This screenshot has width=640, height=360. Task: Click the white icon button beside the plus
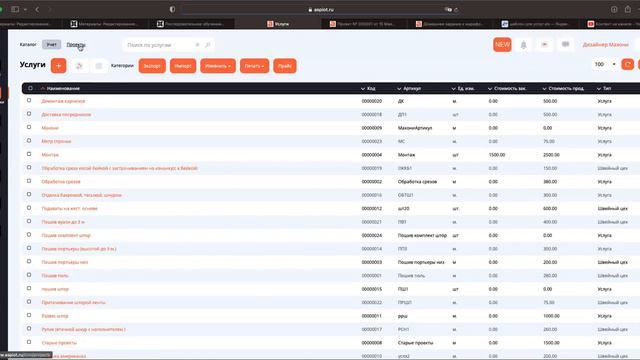[79, 66]
